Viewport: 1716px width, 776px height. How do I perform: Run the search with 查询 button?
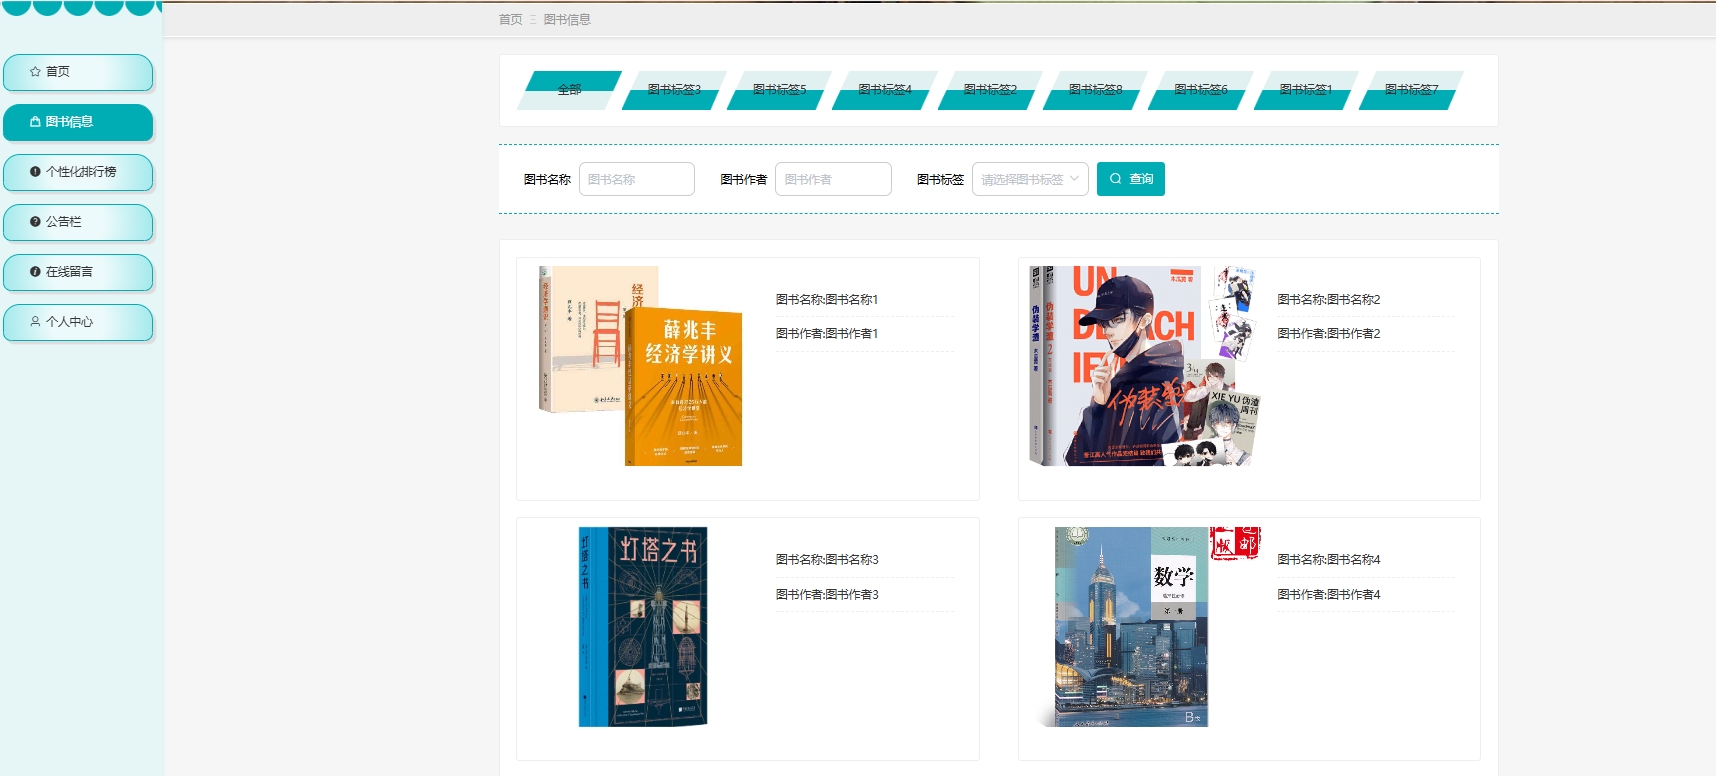1131,179
